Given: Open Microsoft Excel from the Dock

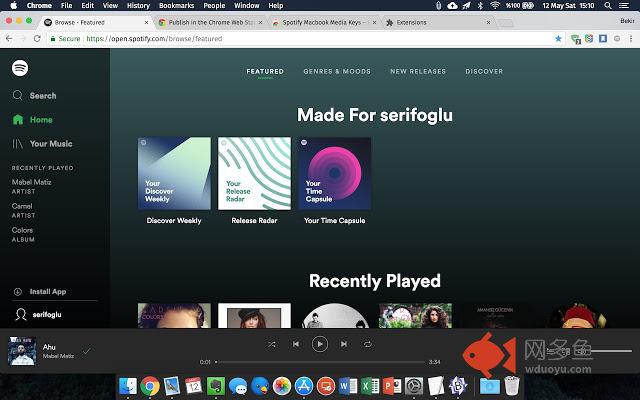Looking at the screenshot, I should [x=370, y=386].
